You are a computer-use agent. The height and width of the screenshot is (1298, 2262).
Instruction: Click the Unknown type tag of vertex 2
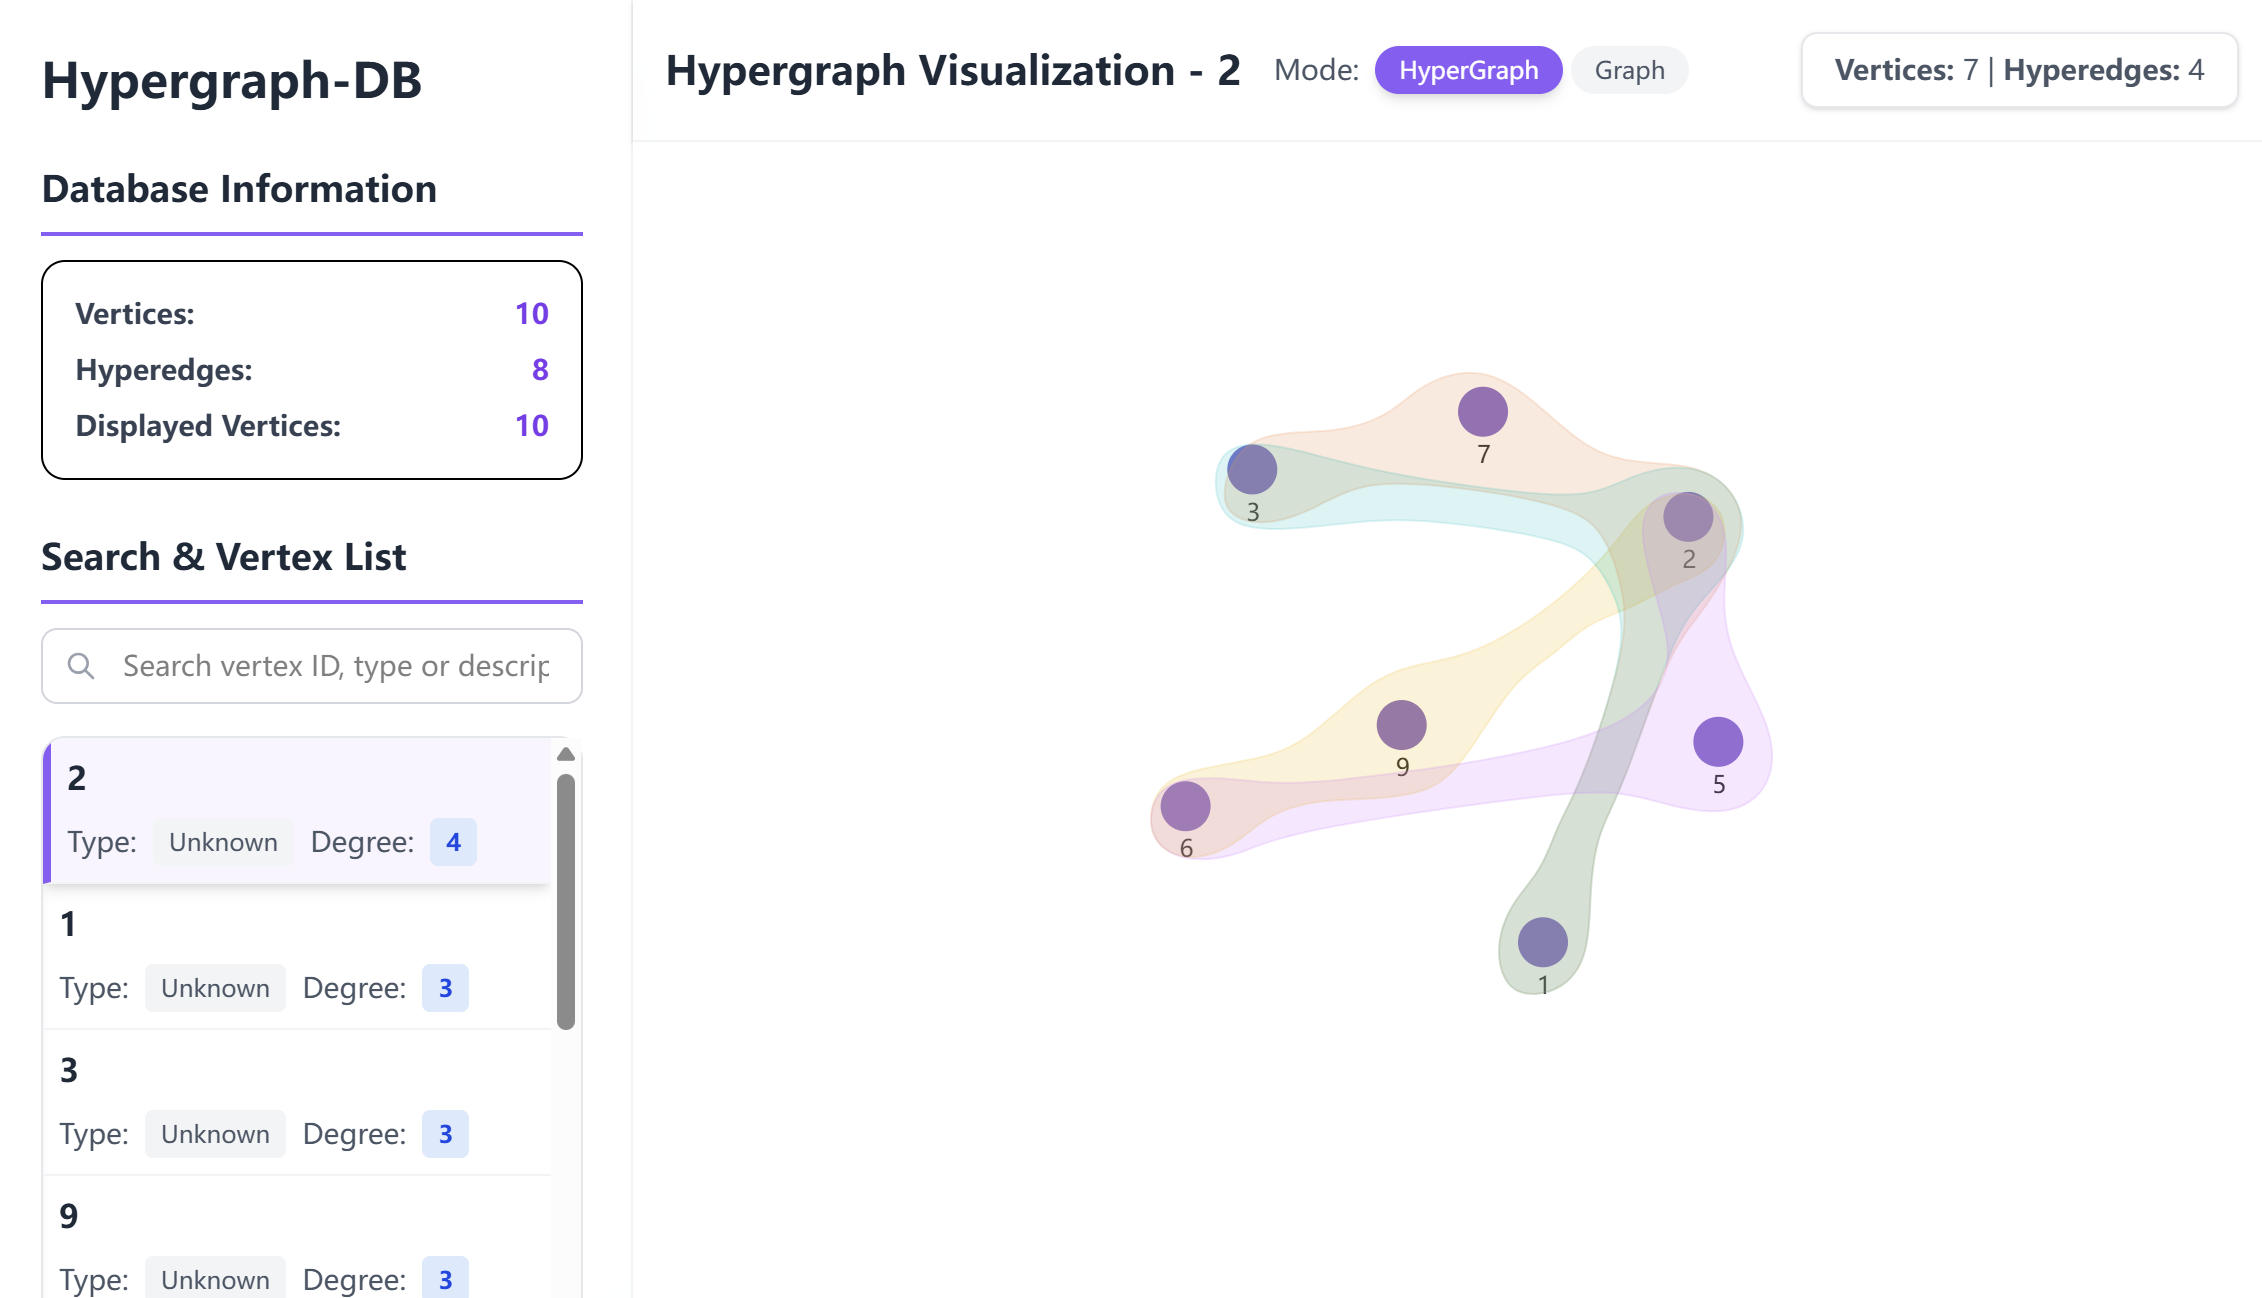point(223,842)
